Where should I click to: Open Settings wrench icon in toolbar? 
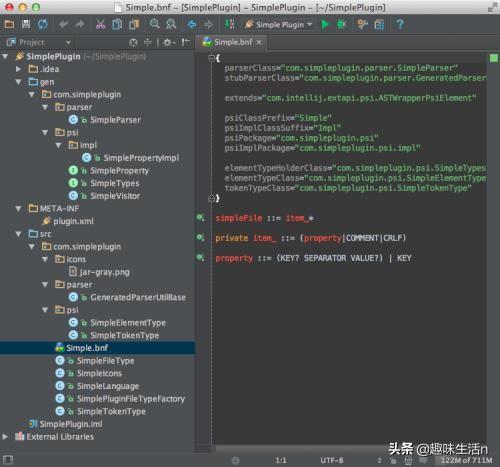click(x=362, y=24)
